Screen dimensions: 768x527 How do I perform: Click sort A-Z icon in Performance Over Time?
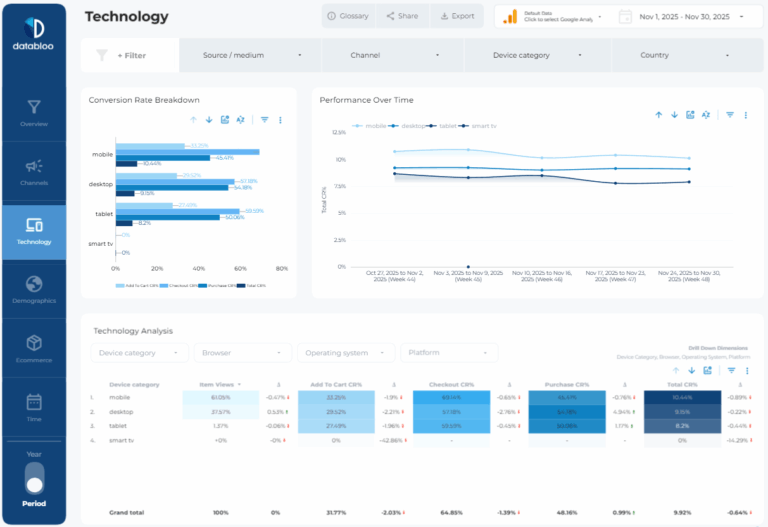pos(706,115)
